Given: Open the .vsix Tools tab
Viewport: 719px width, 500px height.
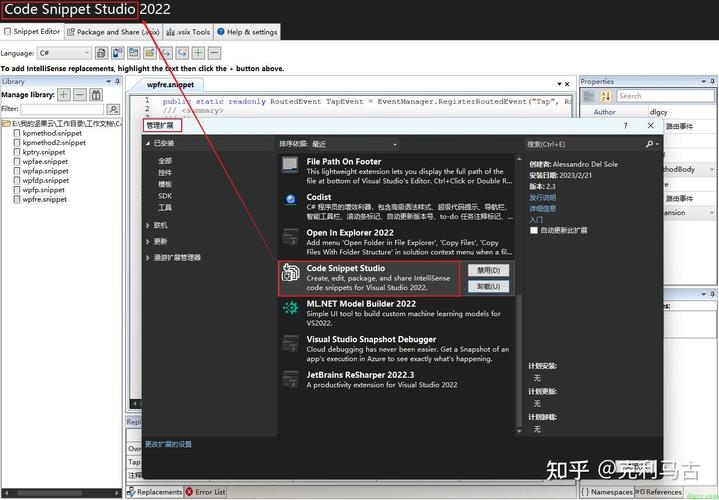Looking at the screenshot, I should [x=188, y=32].
